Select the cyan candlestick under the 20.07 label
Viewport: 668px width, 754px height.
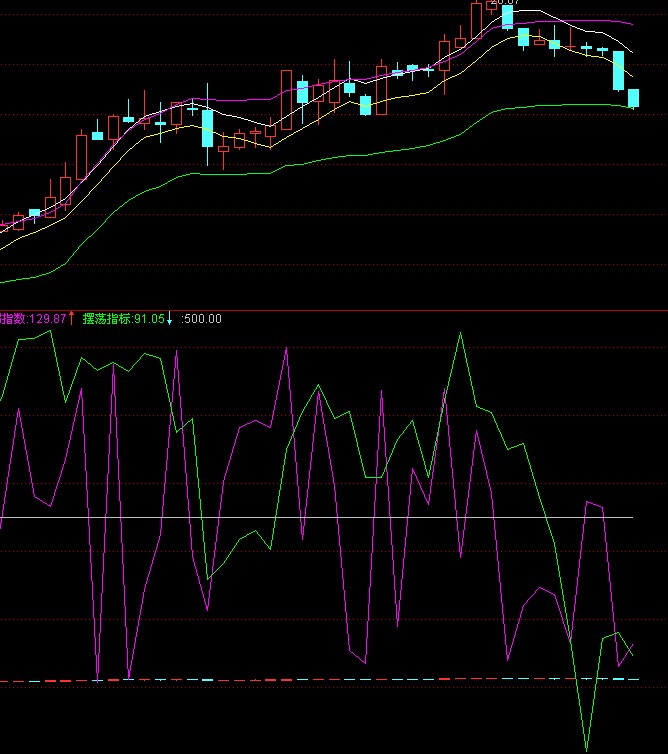507,17
